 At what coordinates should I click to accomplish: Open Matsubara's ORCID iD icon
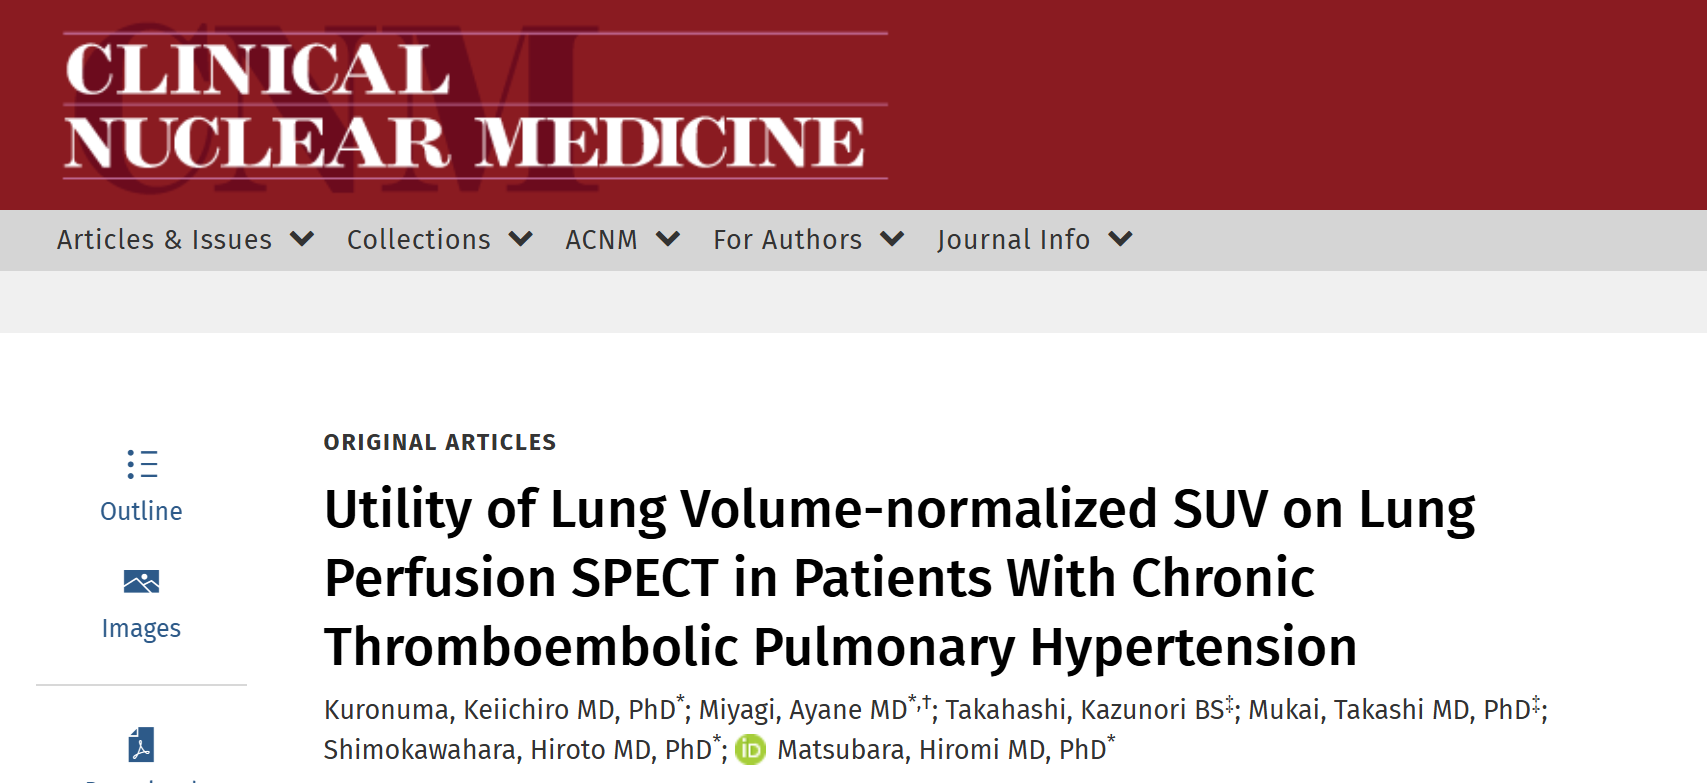tap(750, 749)
